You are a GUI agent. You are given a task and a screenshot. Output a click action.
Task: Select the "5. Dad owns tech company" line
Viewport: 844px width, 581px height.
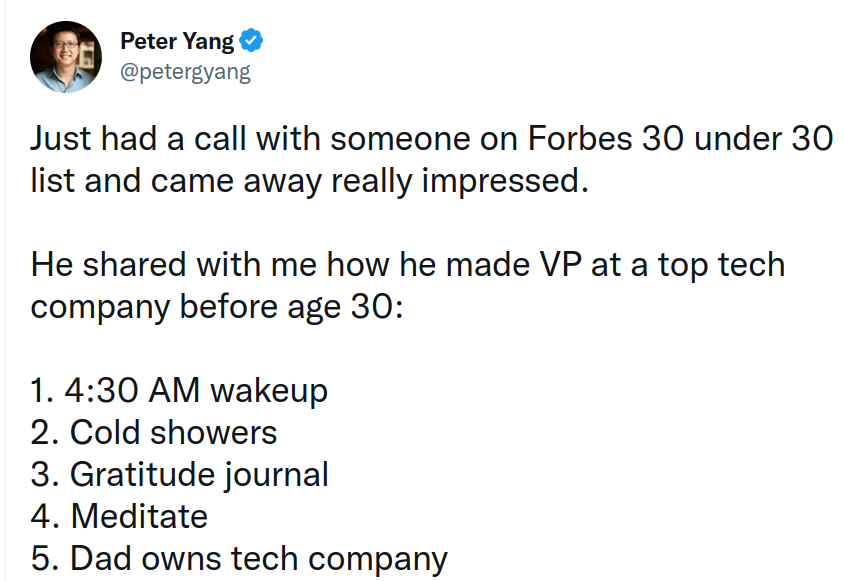pos(239,558)
